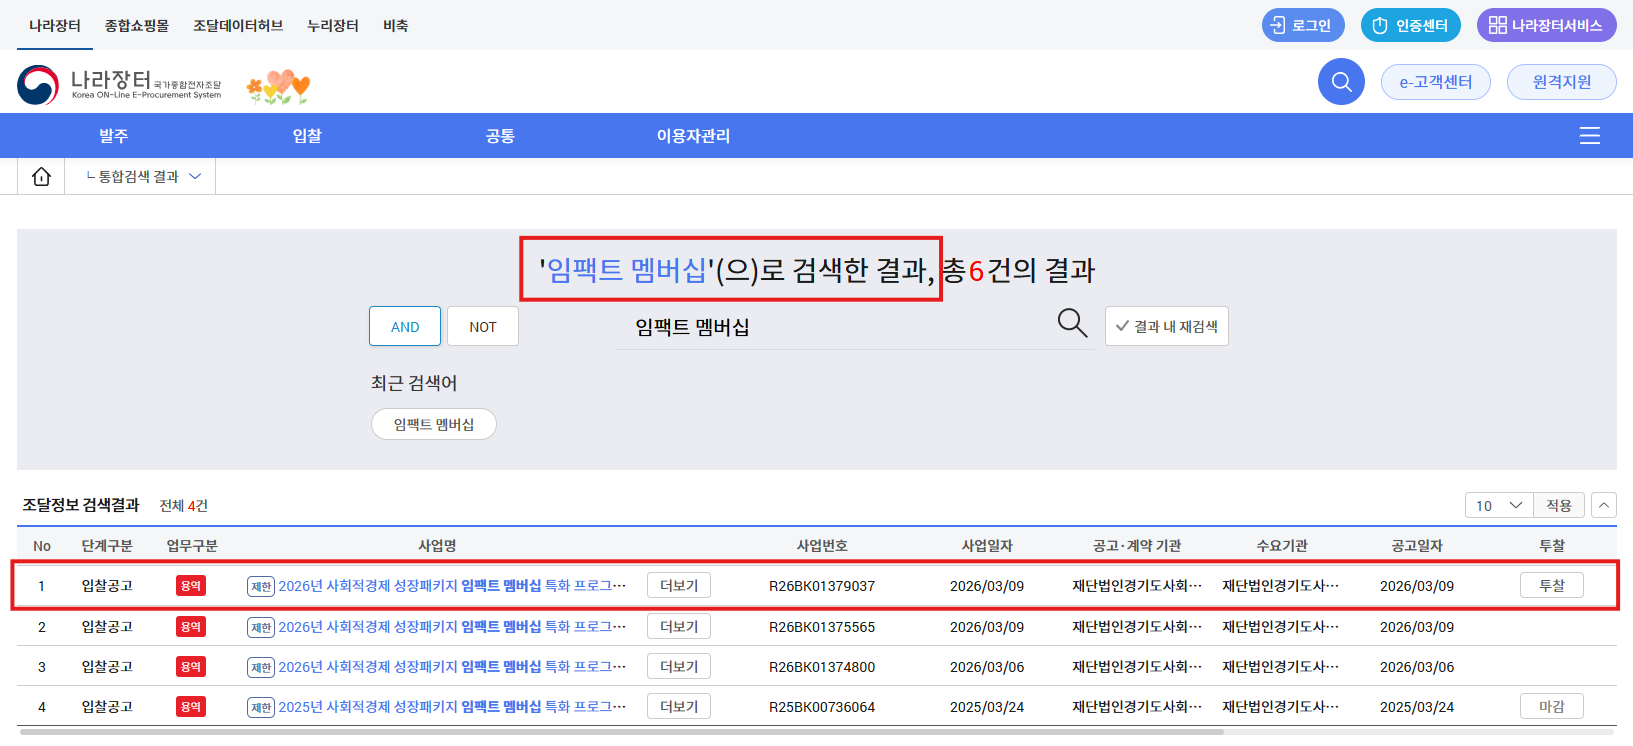Select the NOT search operator
Screen dimensions: 1633x746
point(483,327)
